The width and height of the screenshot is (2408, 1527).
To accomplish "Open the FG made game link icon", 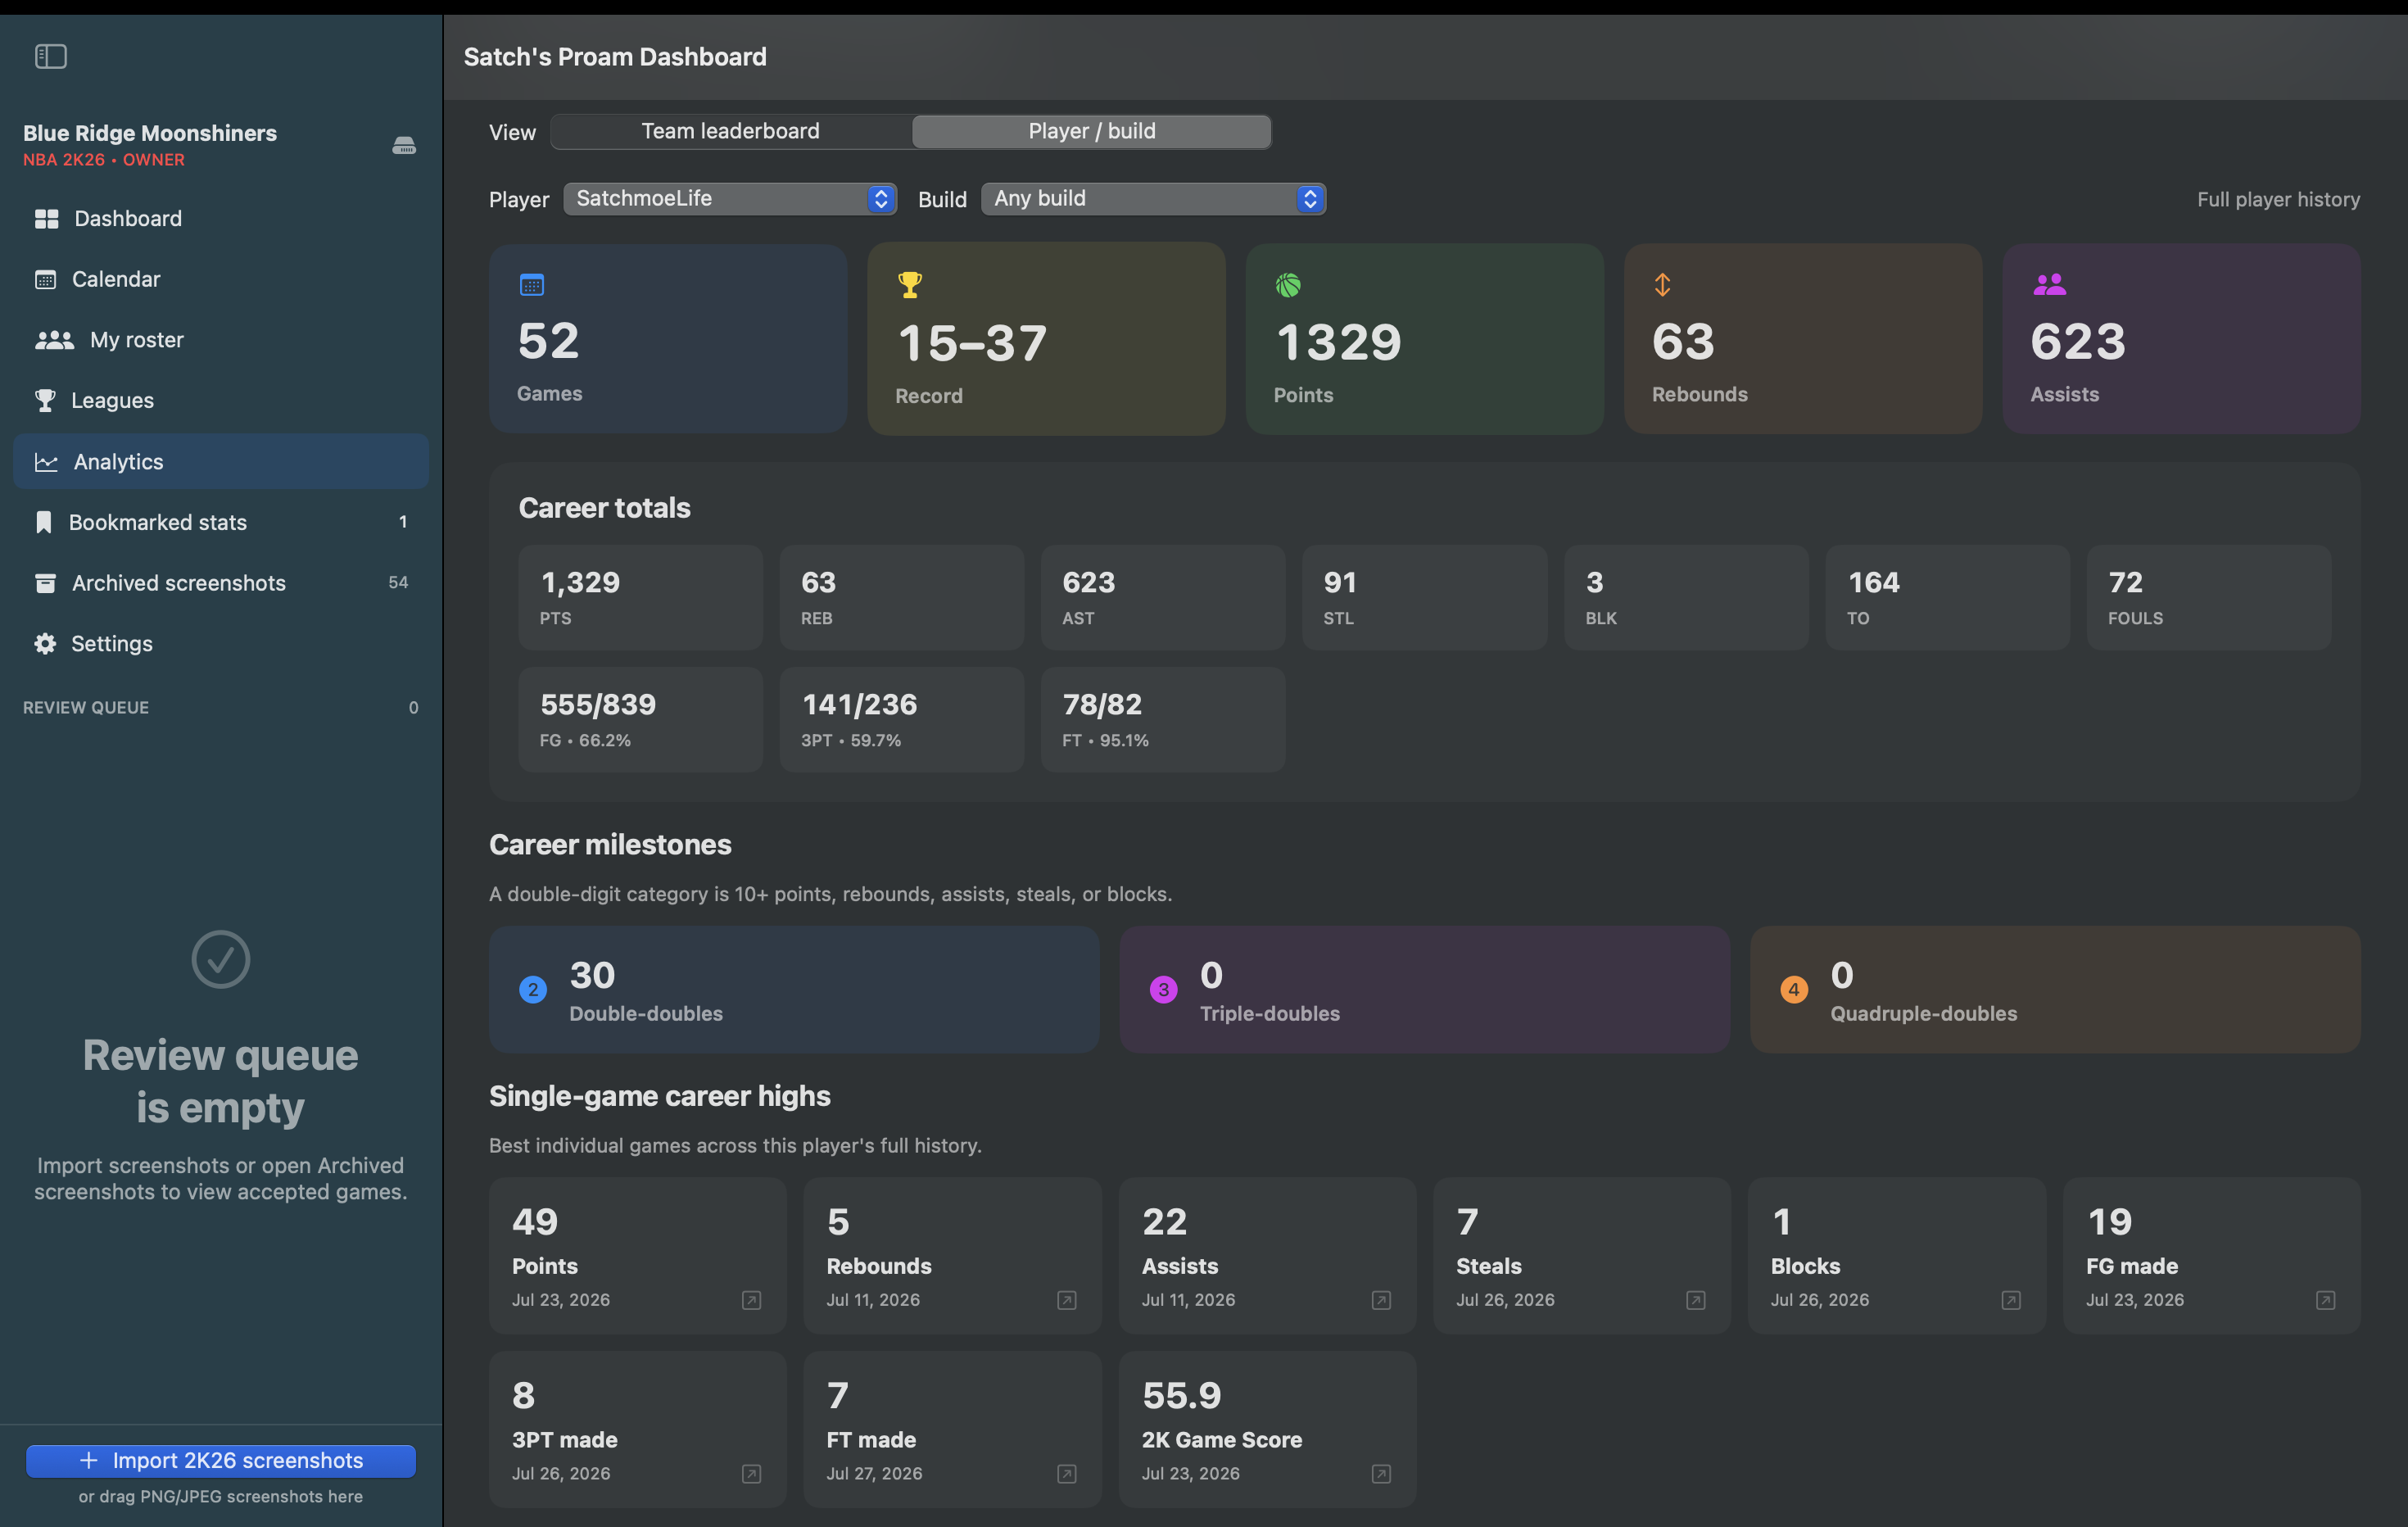I will click(2326, 1300).
